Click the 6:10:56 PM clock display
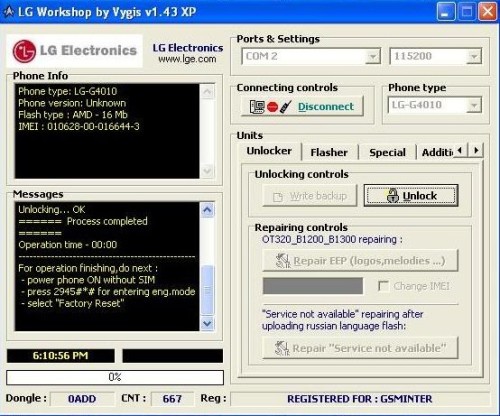500x416 pixels. pyautogui.click(x=60, y=356)
